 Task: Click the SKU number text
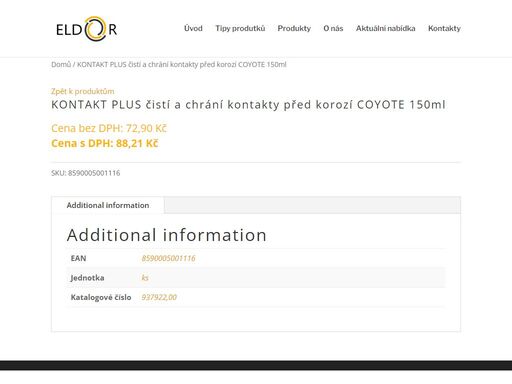86,173
